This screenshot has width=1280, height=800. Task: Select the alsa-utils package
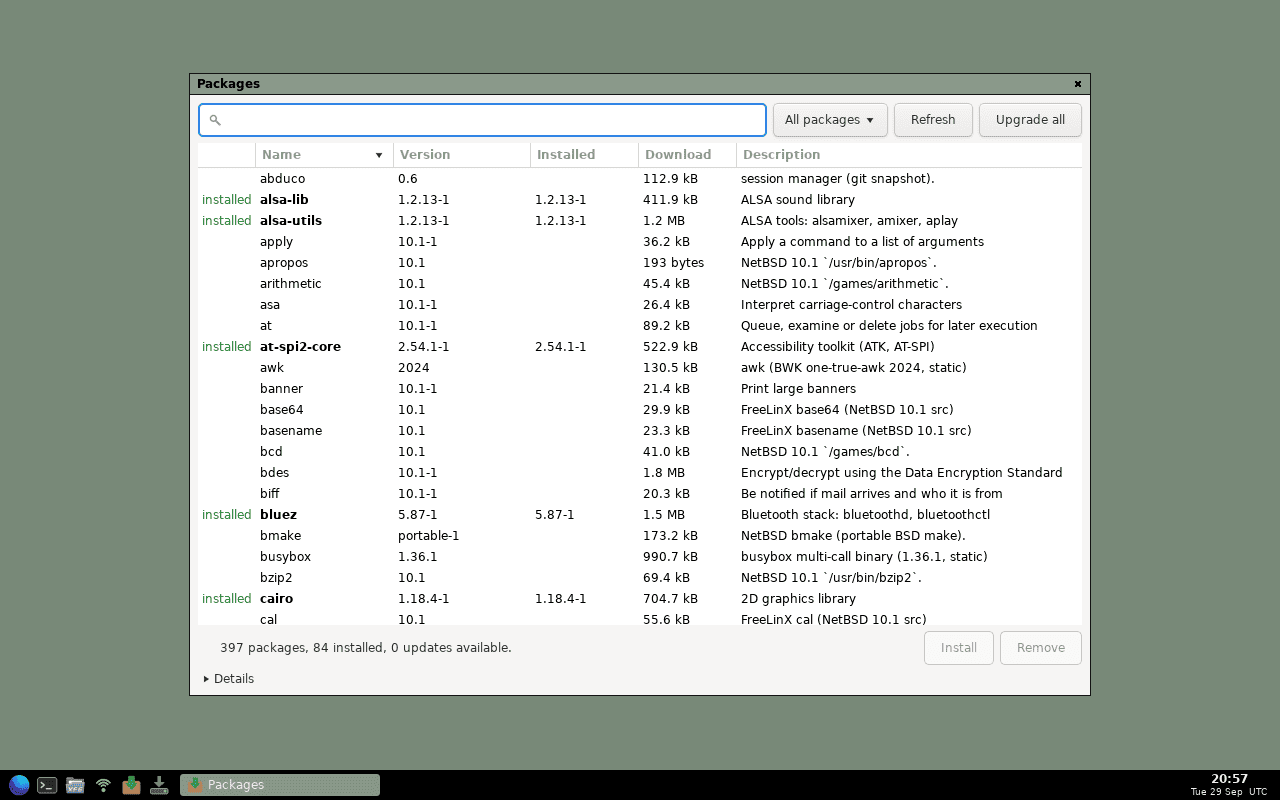click(x=640, y=221)
